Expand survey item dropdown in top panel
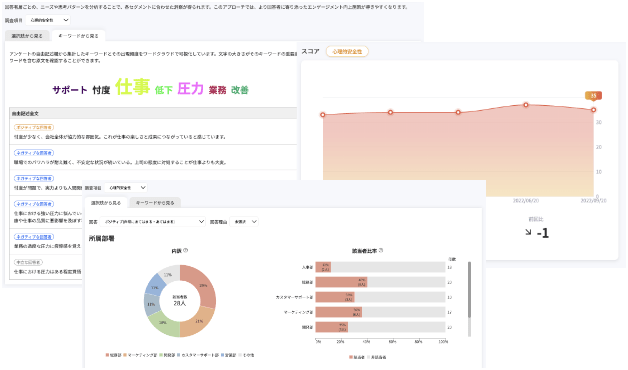This screenshot has width=628, height=370. pyautogui.click(x=48, y=20)
